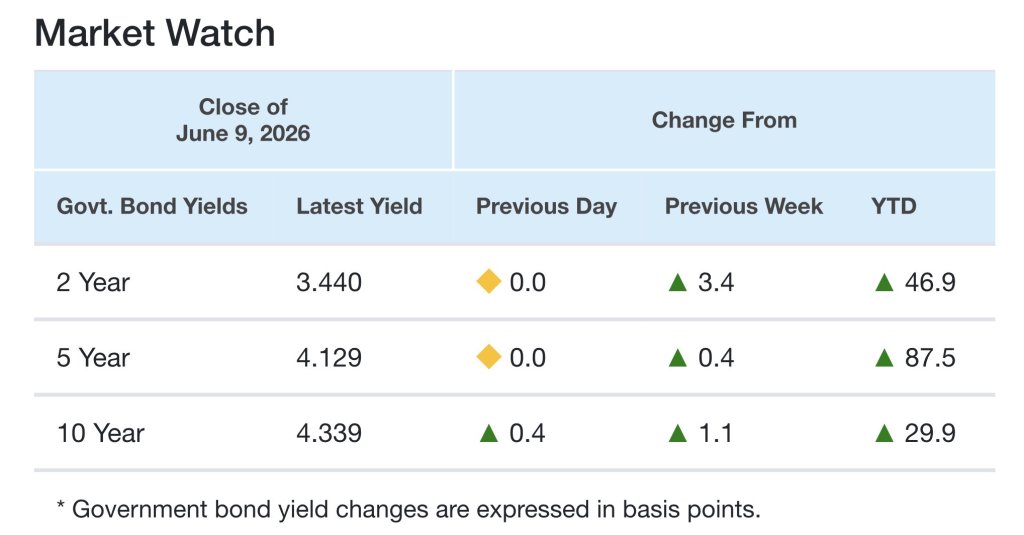Select the 10 Year row label
1024x535 pixels.
[101, 433]
